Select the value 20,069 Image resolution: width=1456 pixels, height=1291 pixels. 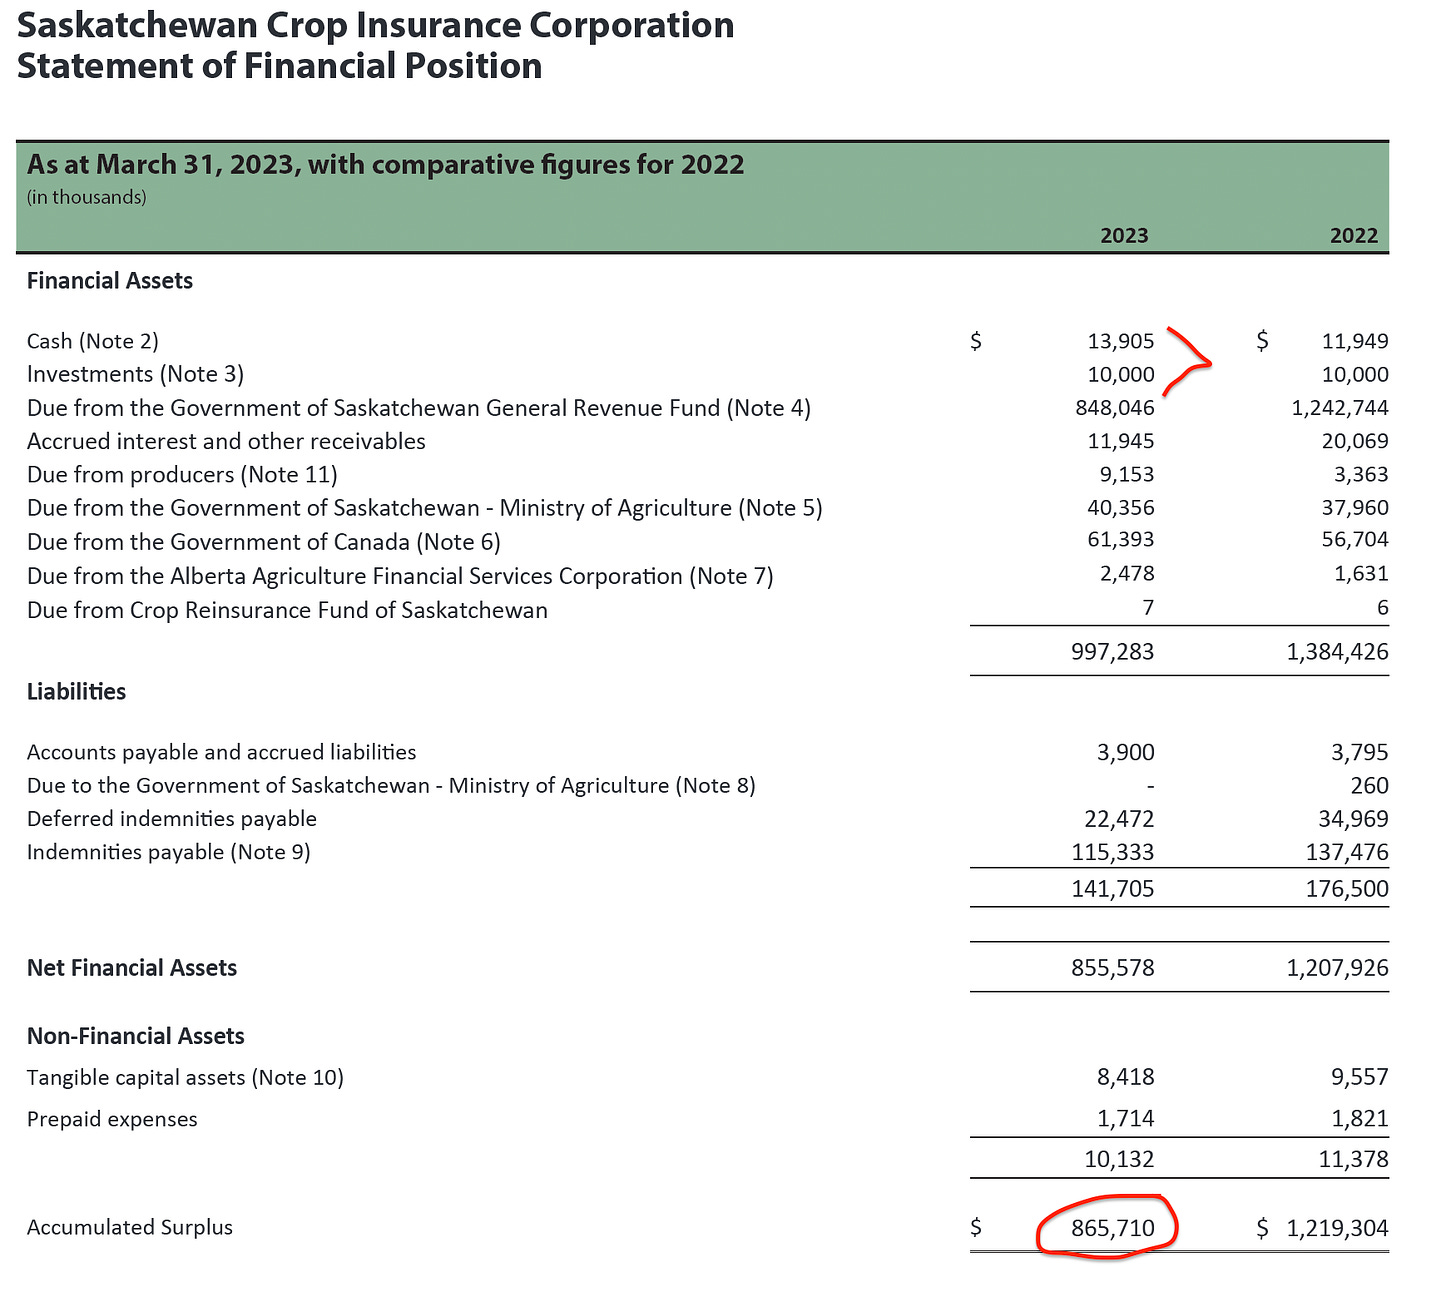[x=1355, y=441]
